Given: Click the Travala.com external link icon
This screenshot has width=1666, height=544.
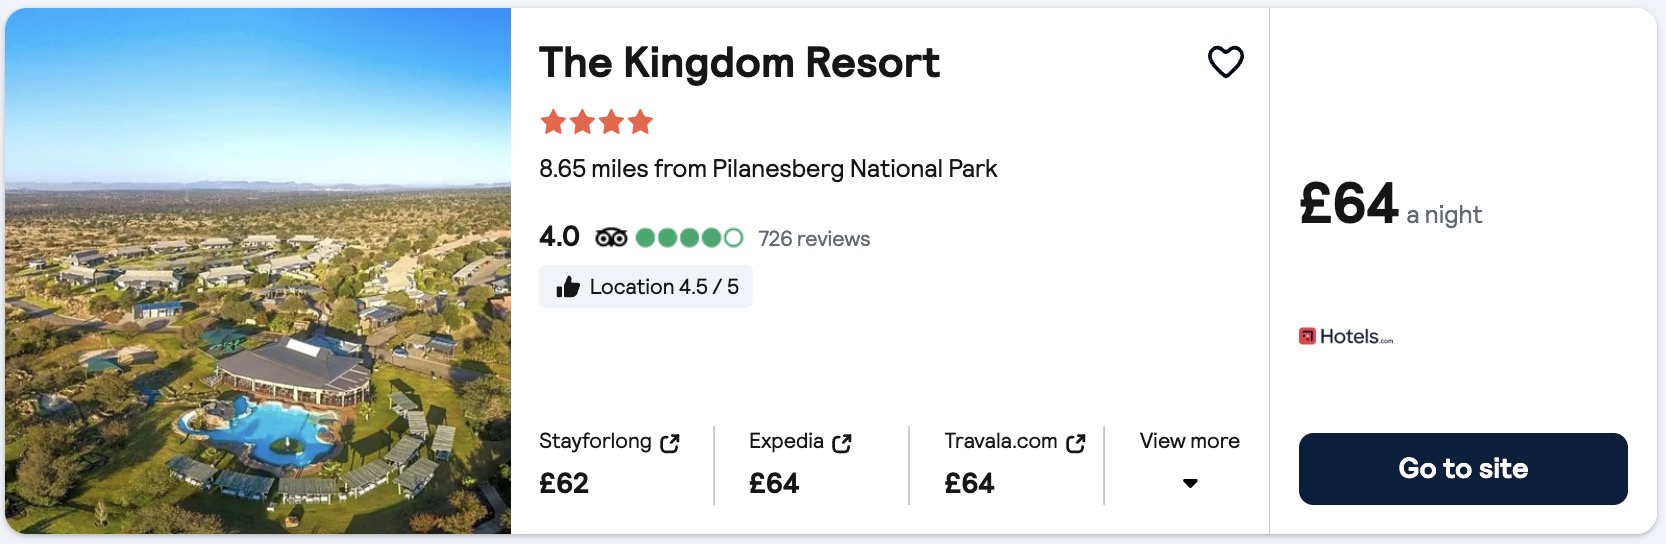Looking at the screenshot, I should coord(1076,443).
